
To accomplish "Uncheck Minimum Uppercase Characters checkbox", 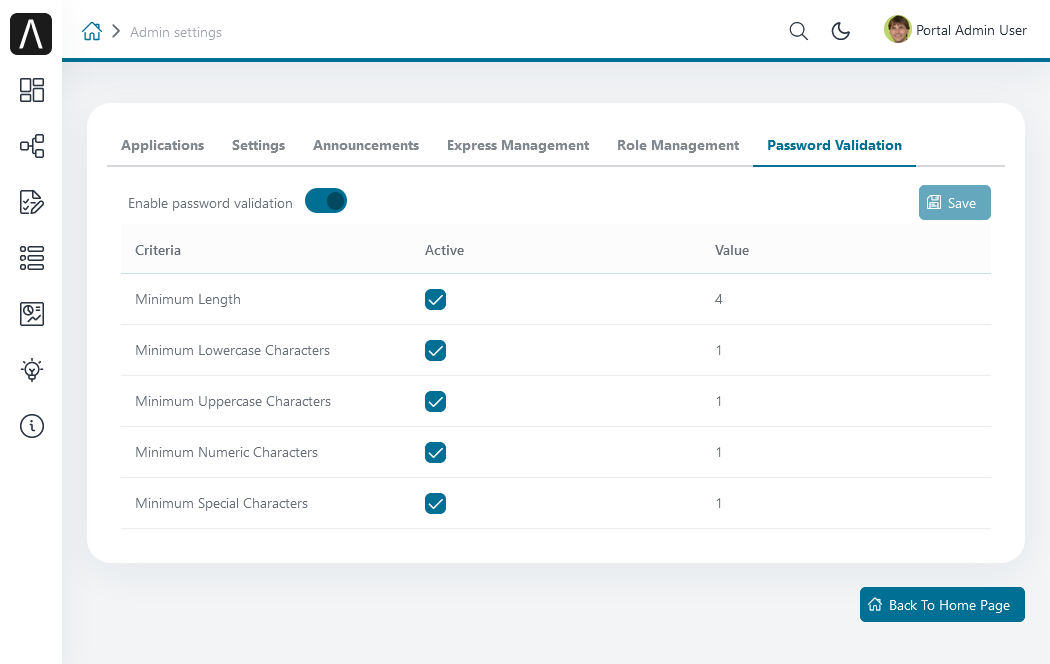I will 435,401.
